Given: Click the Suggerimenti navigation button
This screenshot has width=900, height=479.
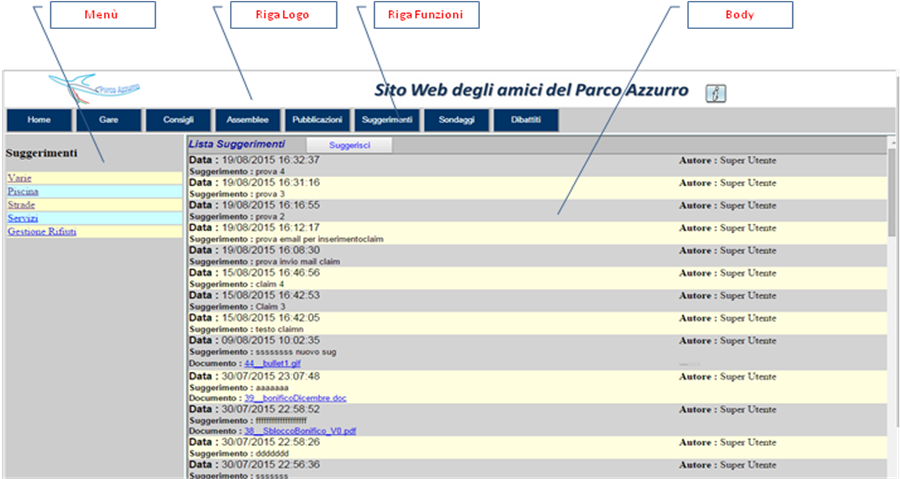Looking at the screenshot, I should tap(386, 120).
